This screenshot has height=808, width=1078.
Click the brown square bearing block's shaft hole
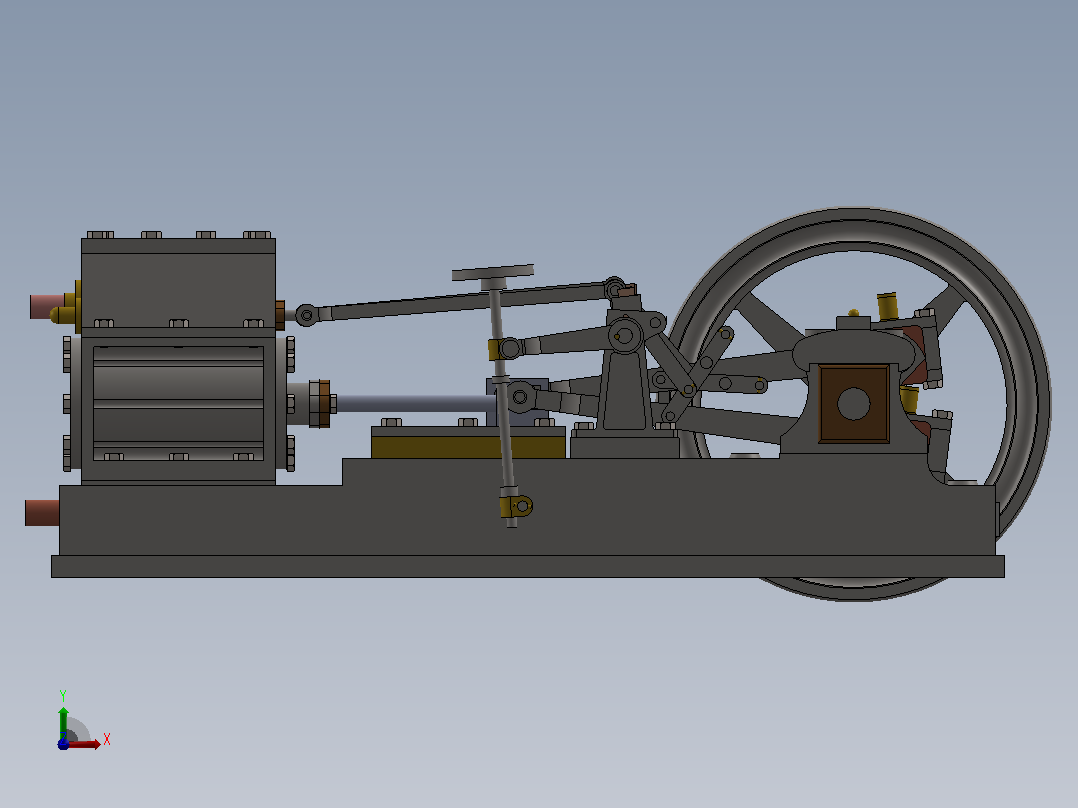(854, 404)
